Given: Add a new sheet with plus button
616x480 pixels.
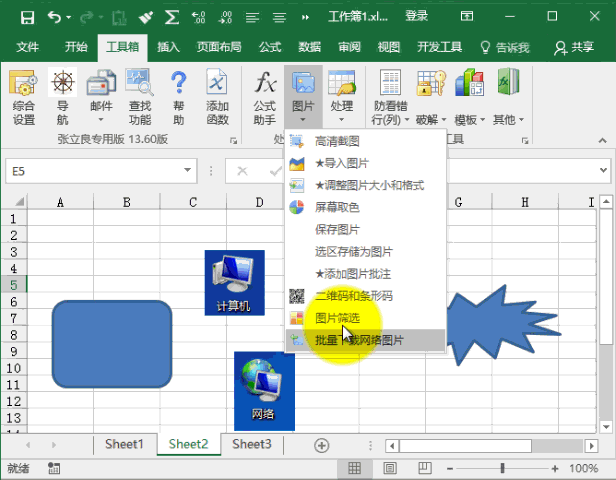Looking at the screenshot, I should click(x=321, y=445).
